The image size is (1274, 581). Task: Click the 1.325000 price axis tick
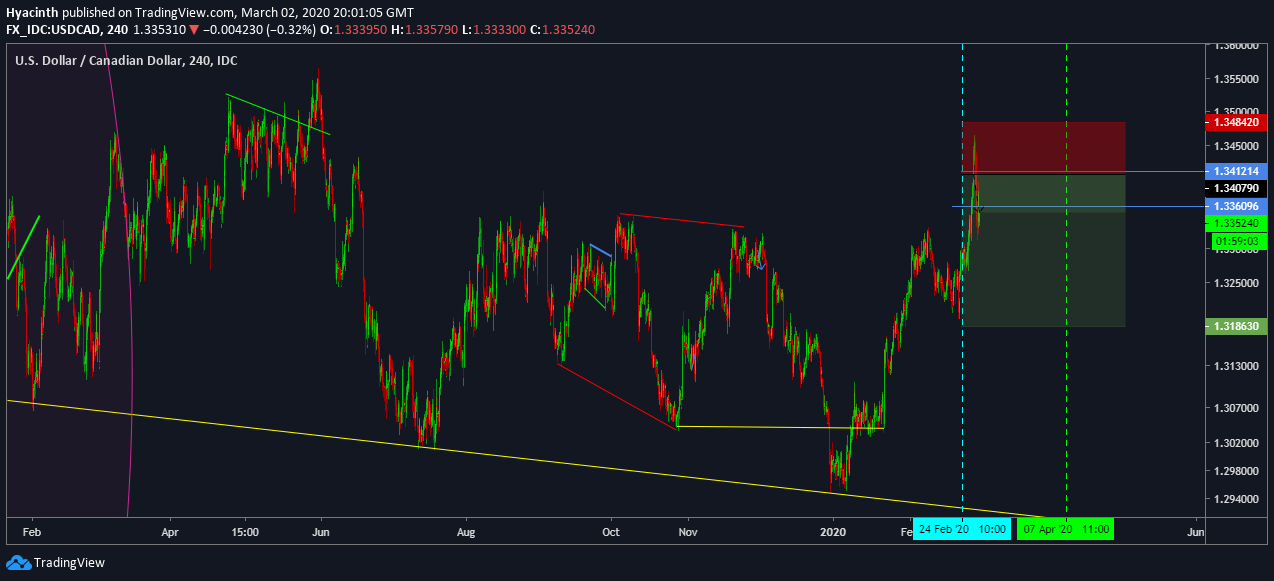point(1238,284)
